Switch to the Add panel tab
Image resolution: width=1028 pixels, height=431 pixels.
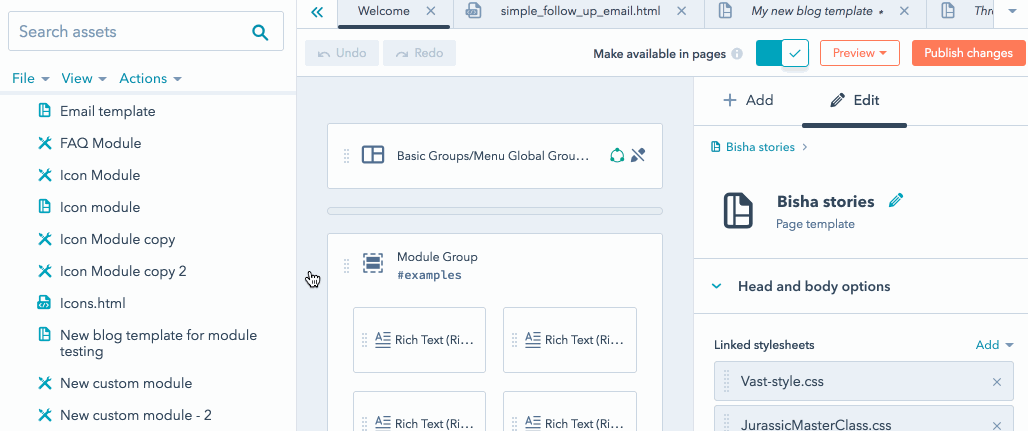click(x=748, y=100)
